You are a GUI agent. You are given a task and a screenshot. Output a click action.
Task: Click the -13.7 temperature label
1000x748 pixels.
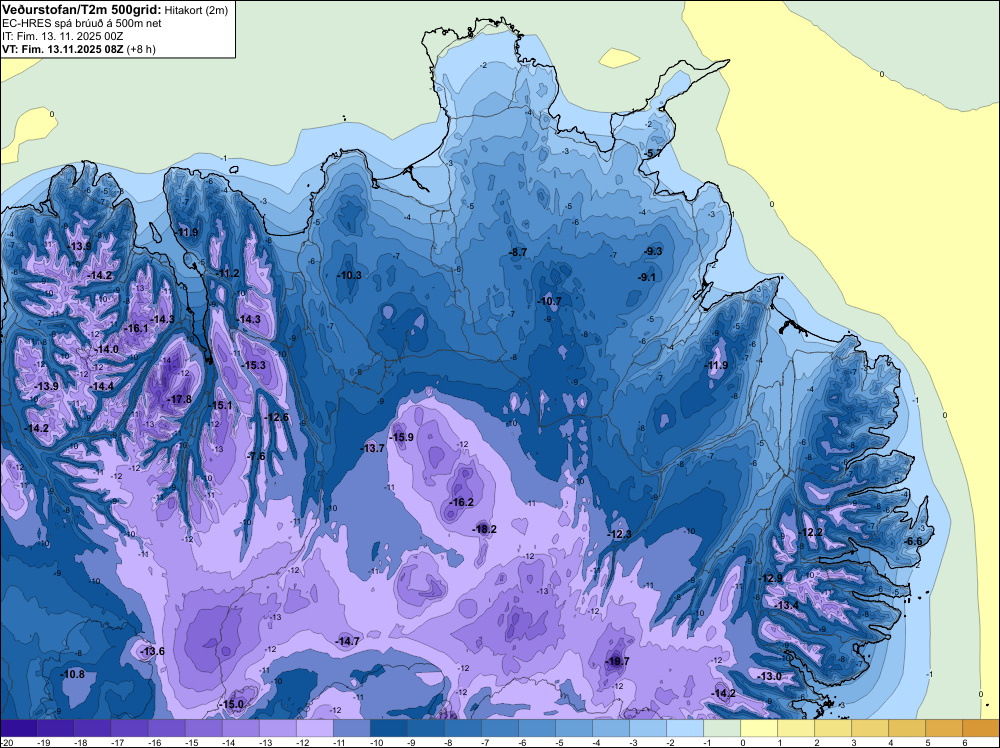(373, 448)
